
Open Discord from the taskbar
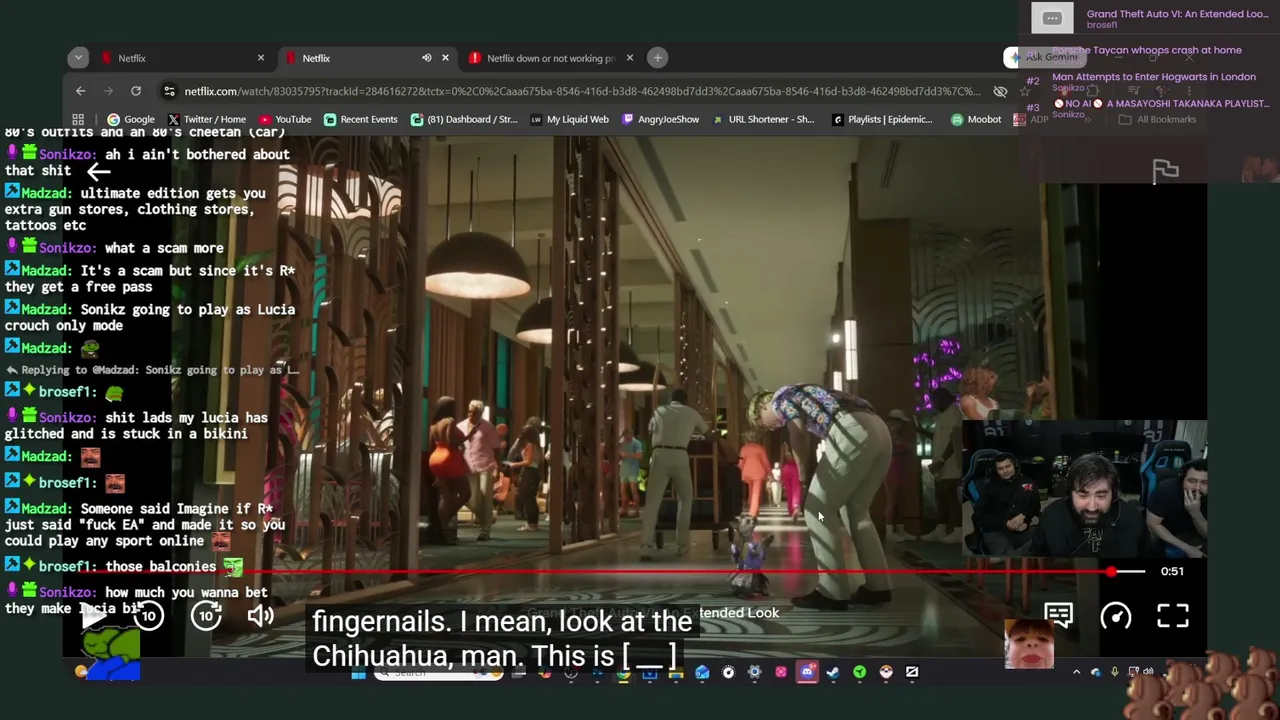[807, 672]
